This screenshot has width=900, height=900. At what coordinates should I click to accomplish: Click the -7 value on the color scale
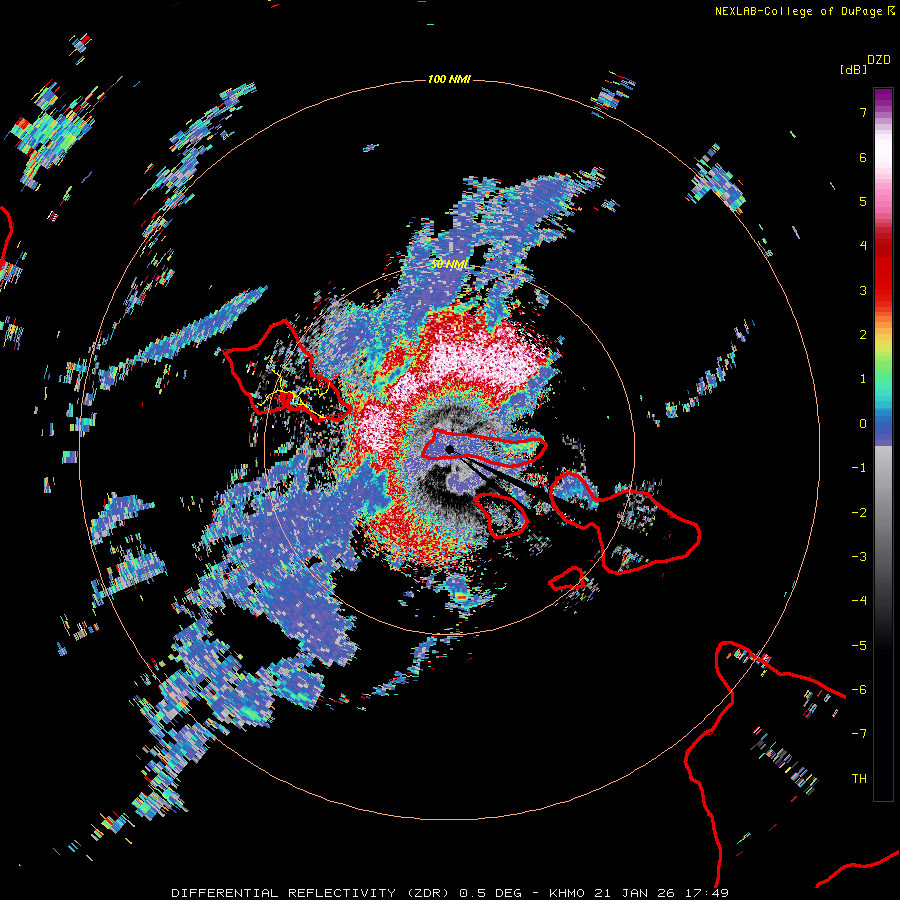[859, 734]
